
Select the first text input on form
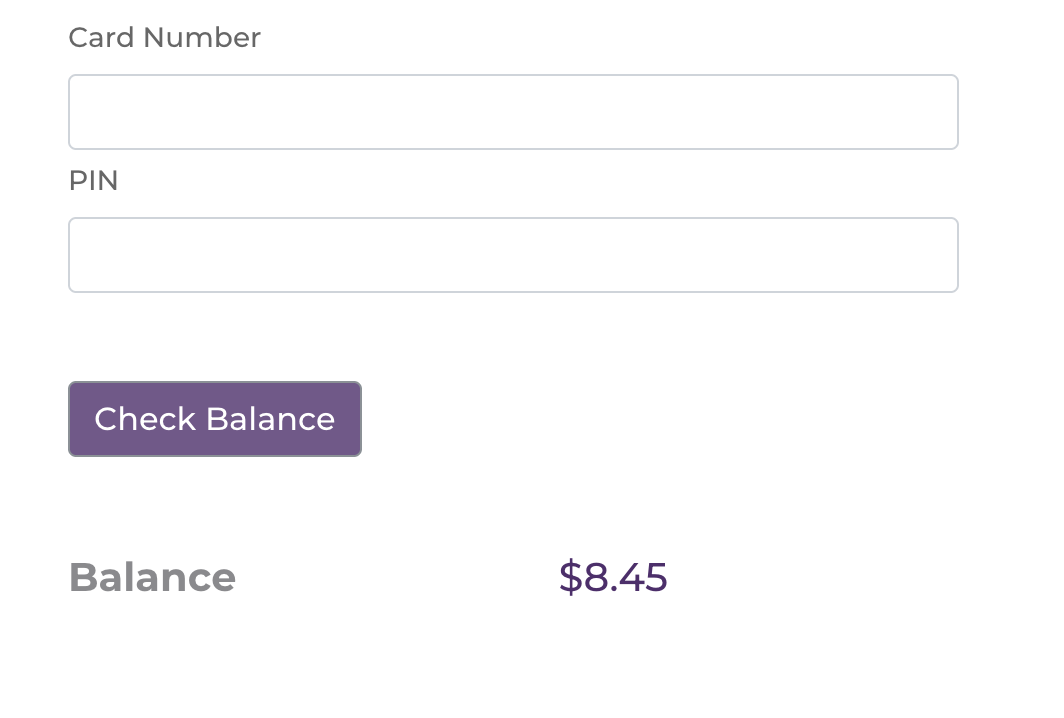click(x=513, y=112)
